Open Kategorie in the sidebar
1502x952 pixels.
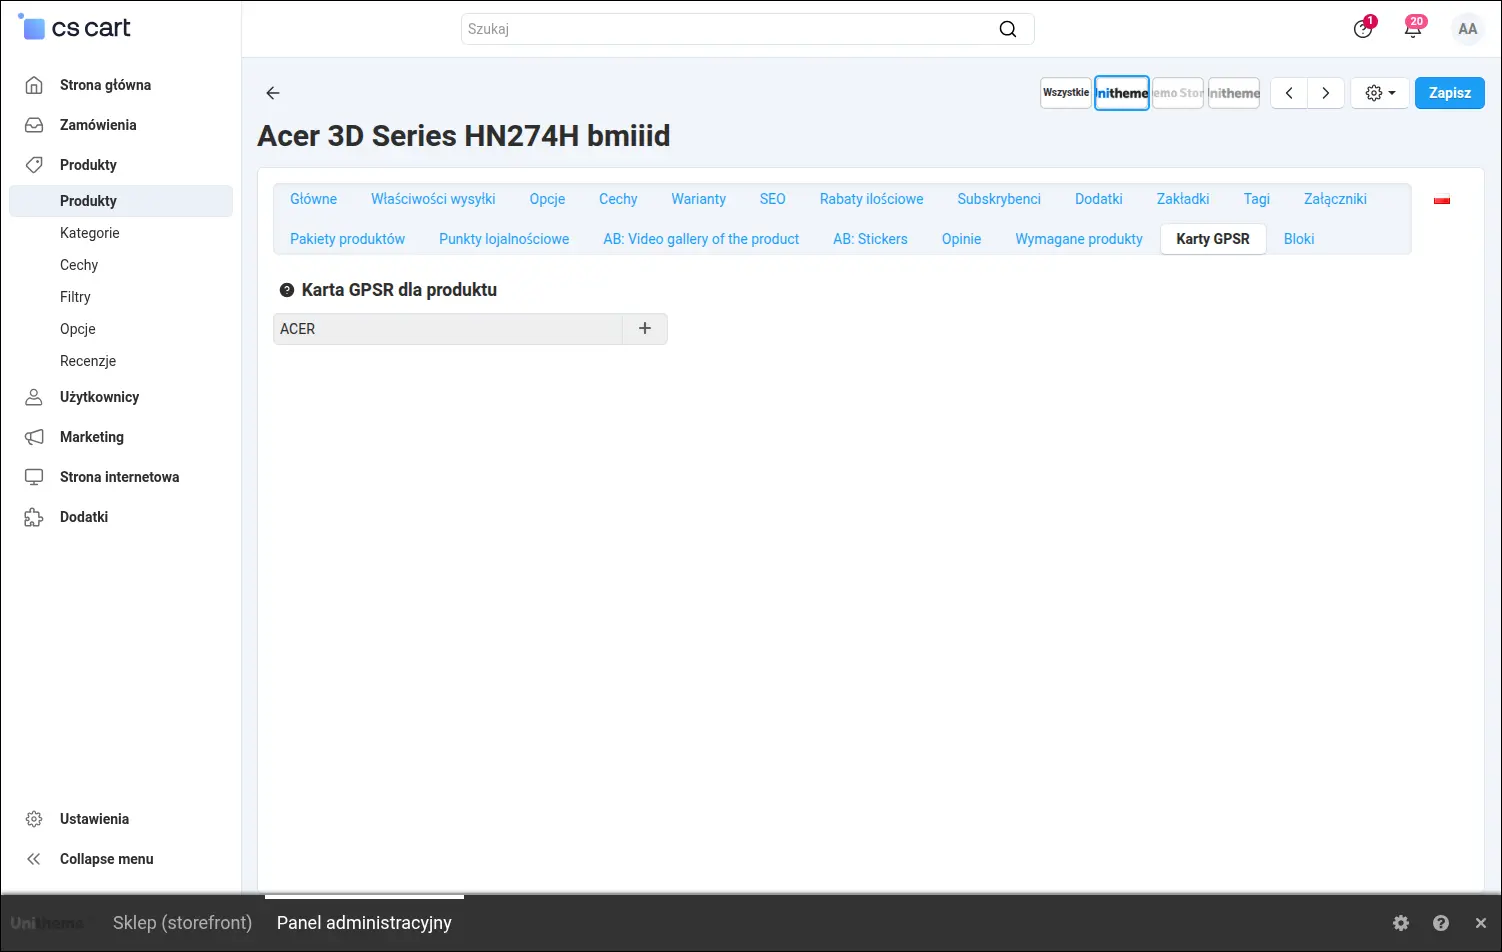coord(90,233)
